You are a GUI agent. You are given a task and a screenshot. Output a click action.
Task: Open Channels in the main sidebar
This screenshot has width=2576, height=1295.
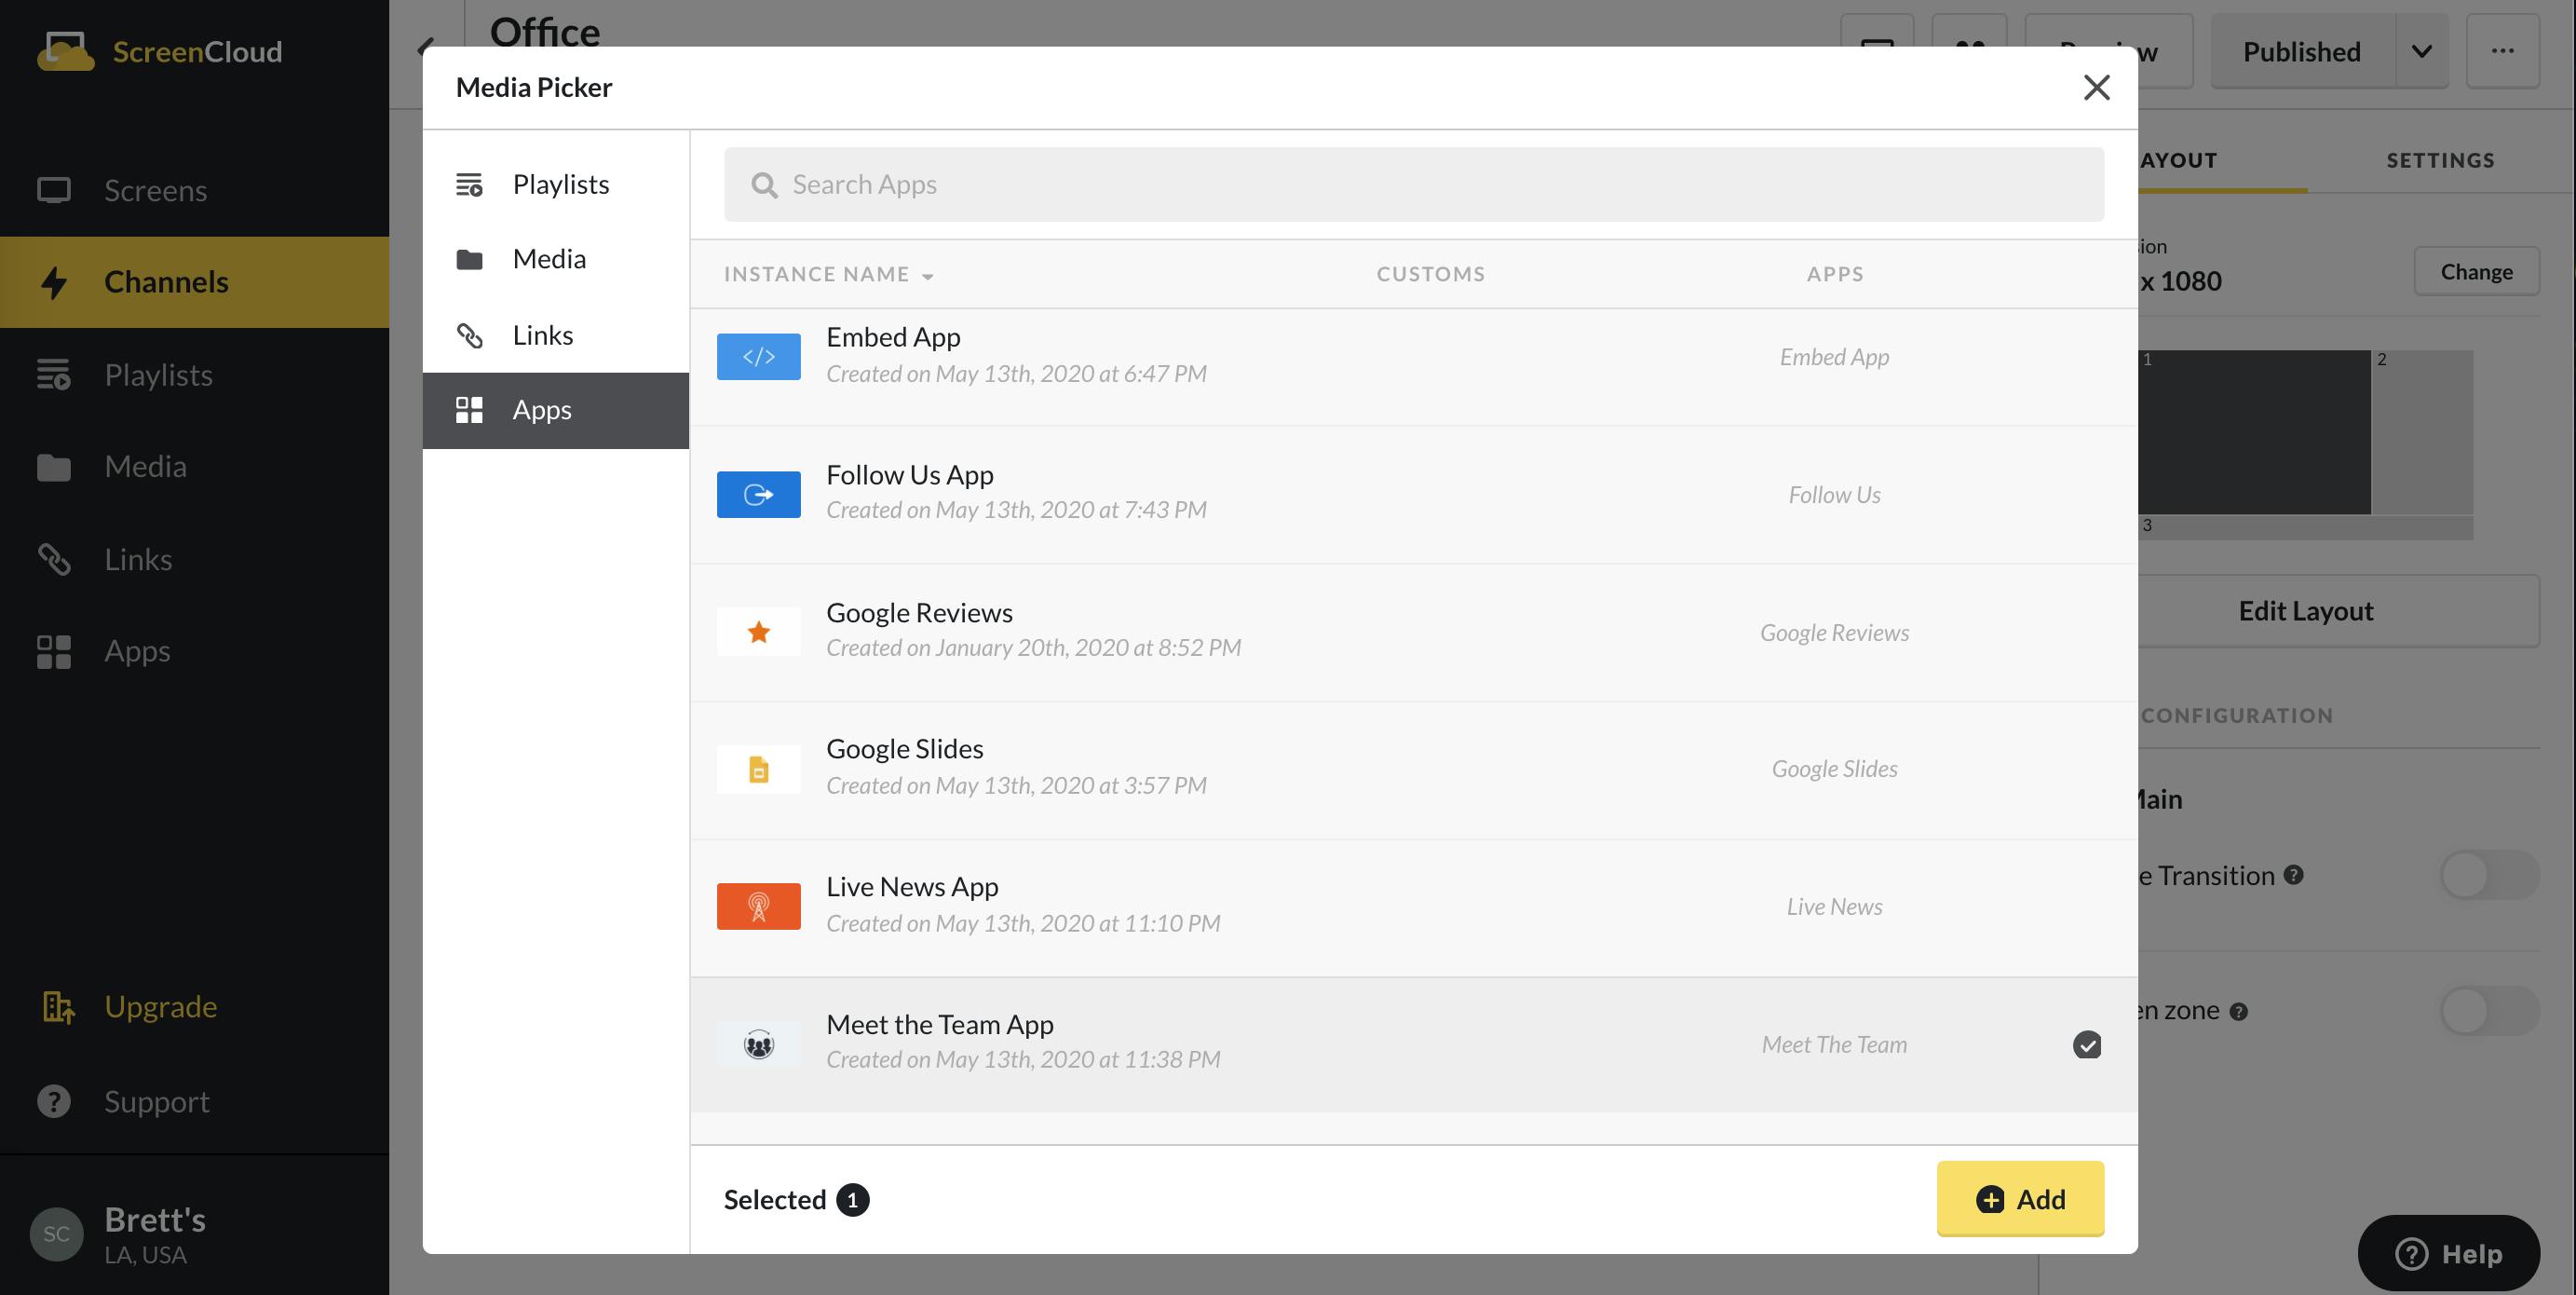(194, 282)
